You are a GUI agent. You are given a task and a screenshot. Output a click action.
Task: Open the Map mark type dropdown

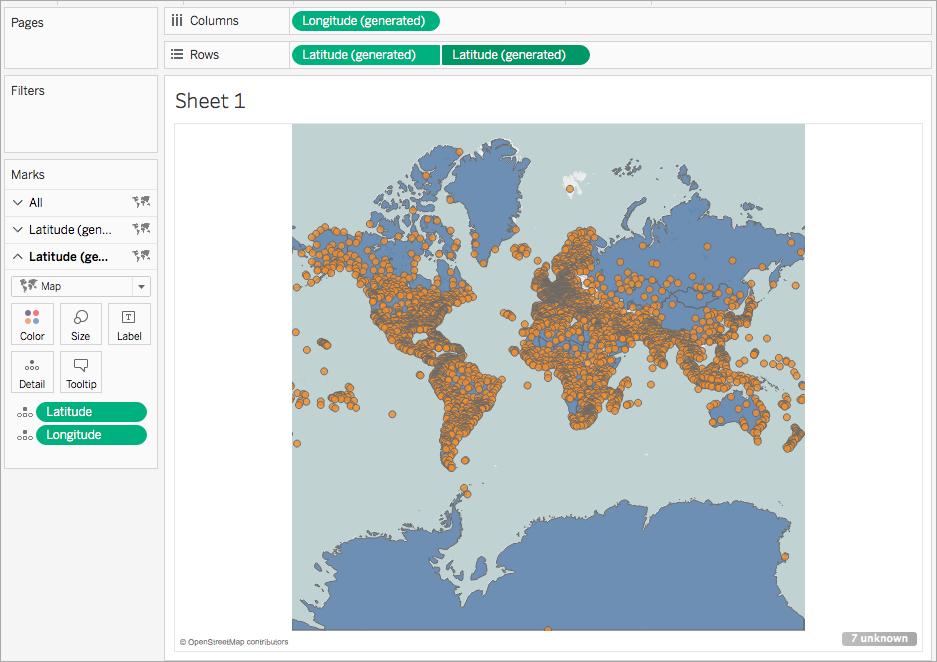81,286
